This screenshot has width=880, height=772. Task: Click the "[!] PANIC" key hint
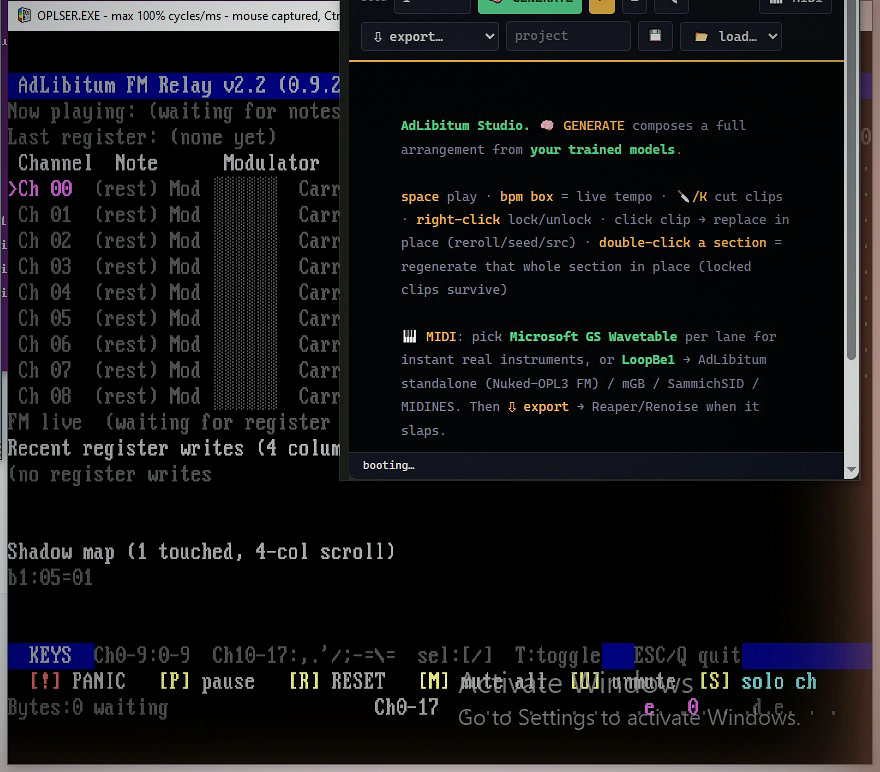click(x=77, y=682)
